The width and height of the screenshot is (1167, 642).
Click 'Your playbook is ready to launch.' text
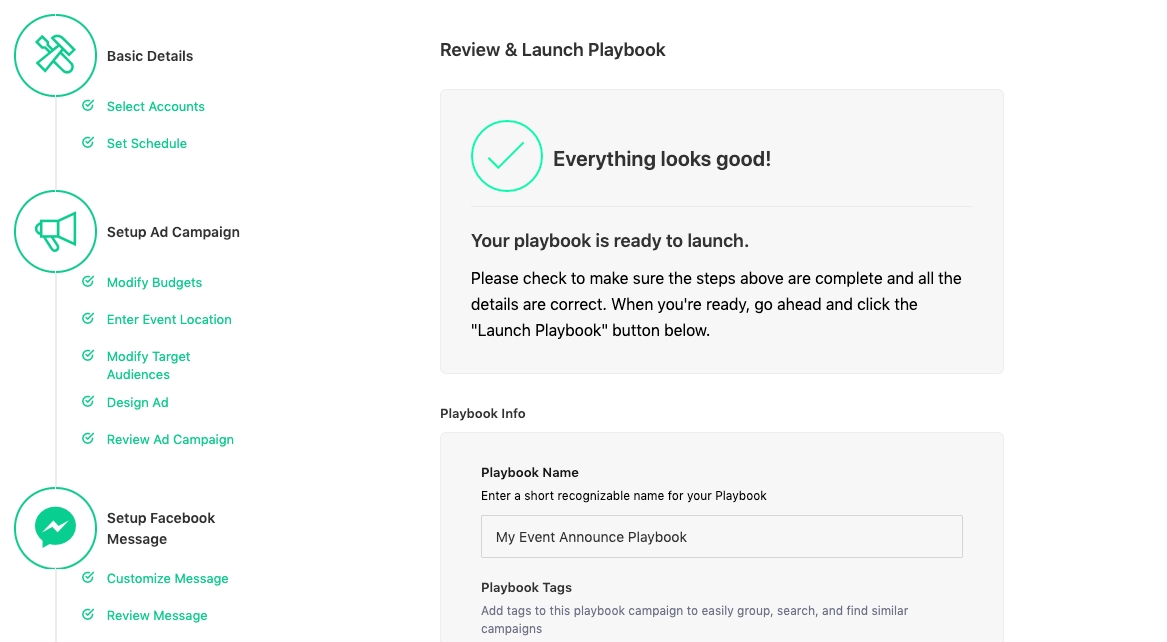pos(610,241)
